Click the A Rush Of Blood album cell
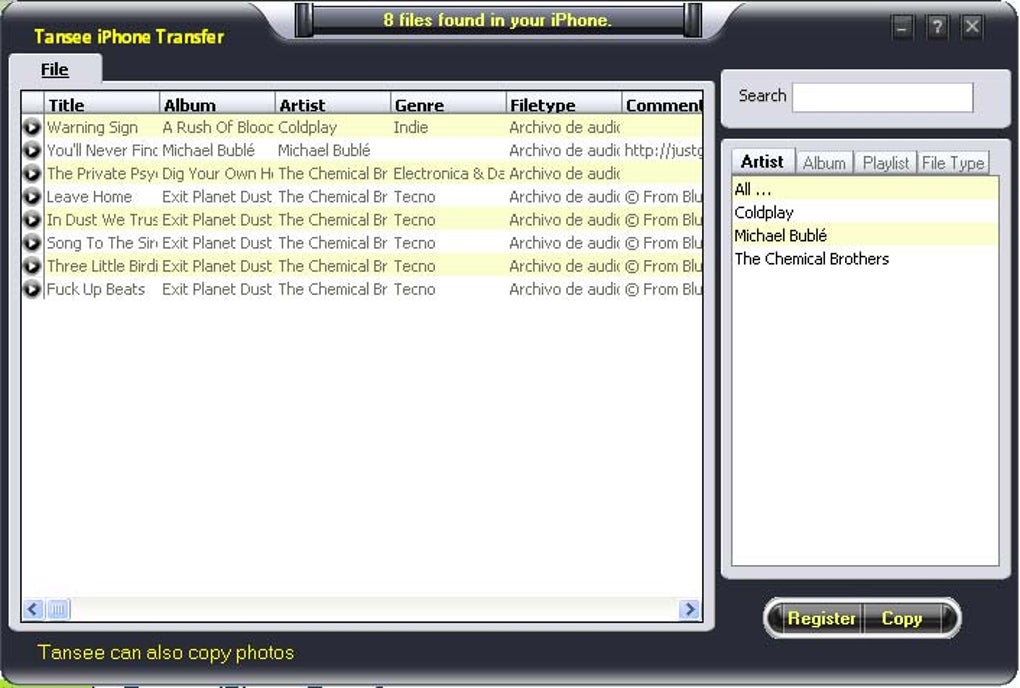Image resolution: width=1020 pixels, height=688 pixels. pyautogui.click(x=217, y=127)
